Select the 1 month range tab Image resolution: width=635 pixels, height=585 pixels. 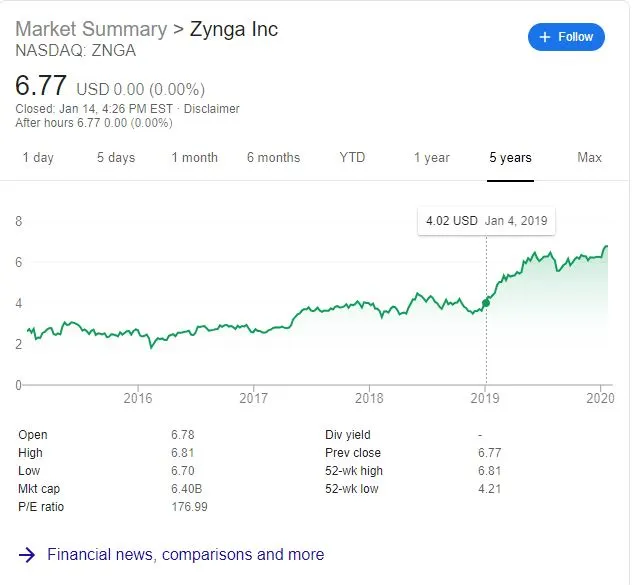[x=194, y=158]
